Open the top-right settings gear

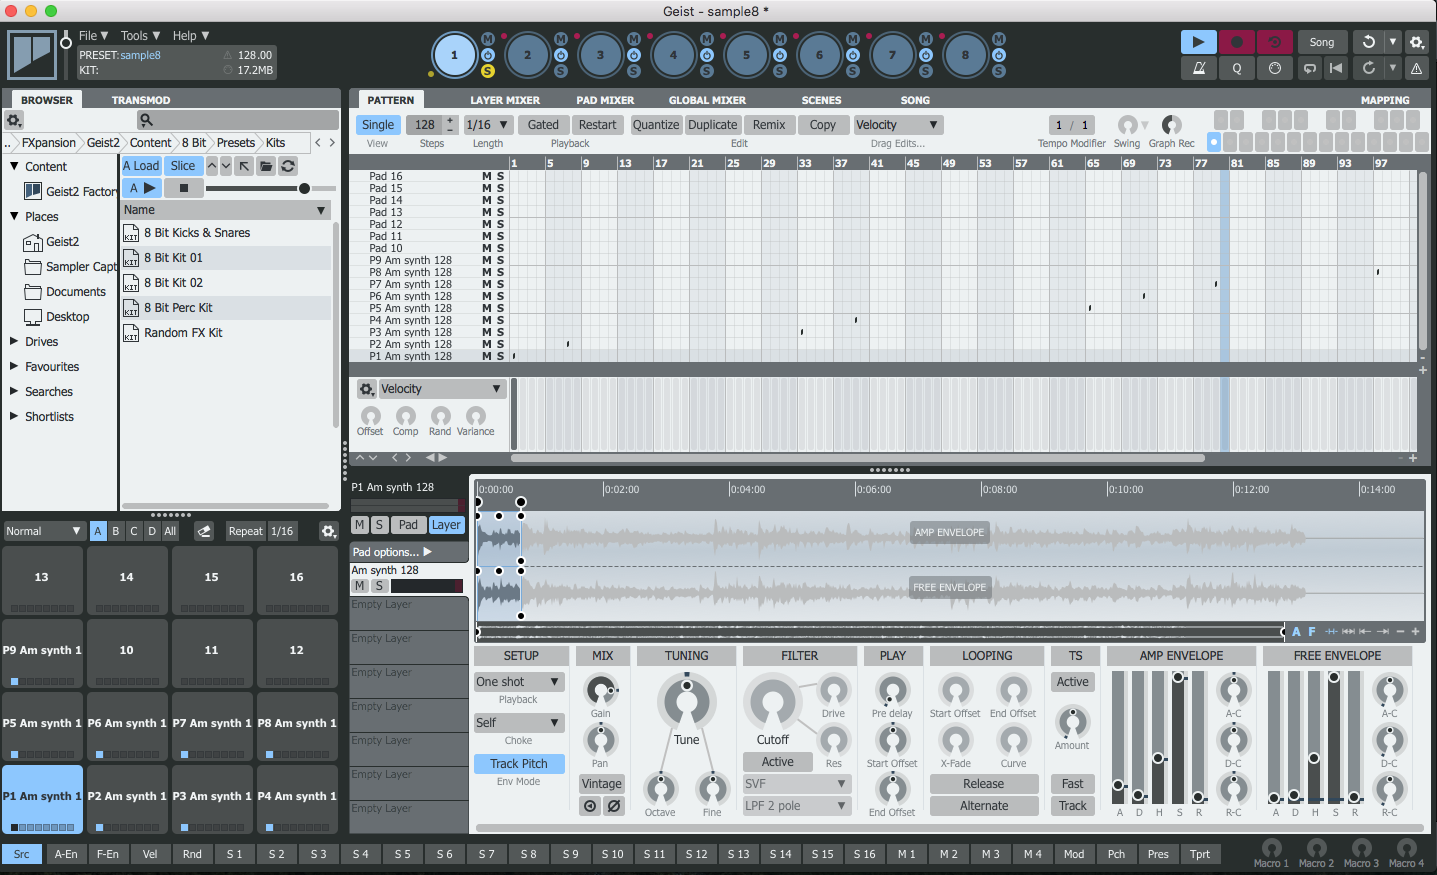[x=1416, y=42]
